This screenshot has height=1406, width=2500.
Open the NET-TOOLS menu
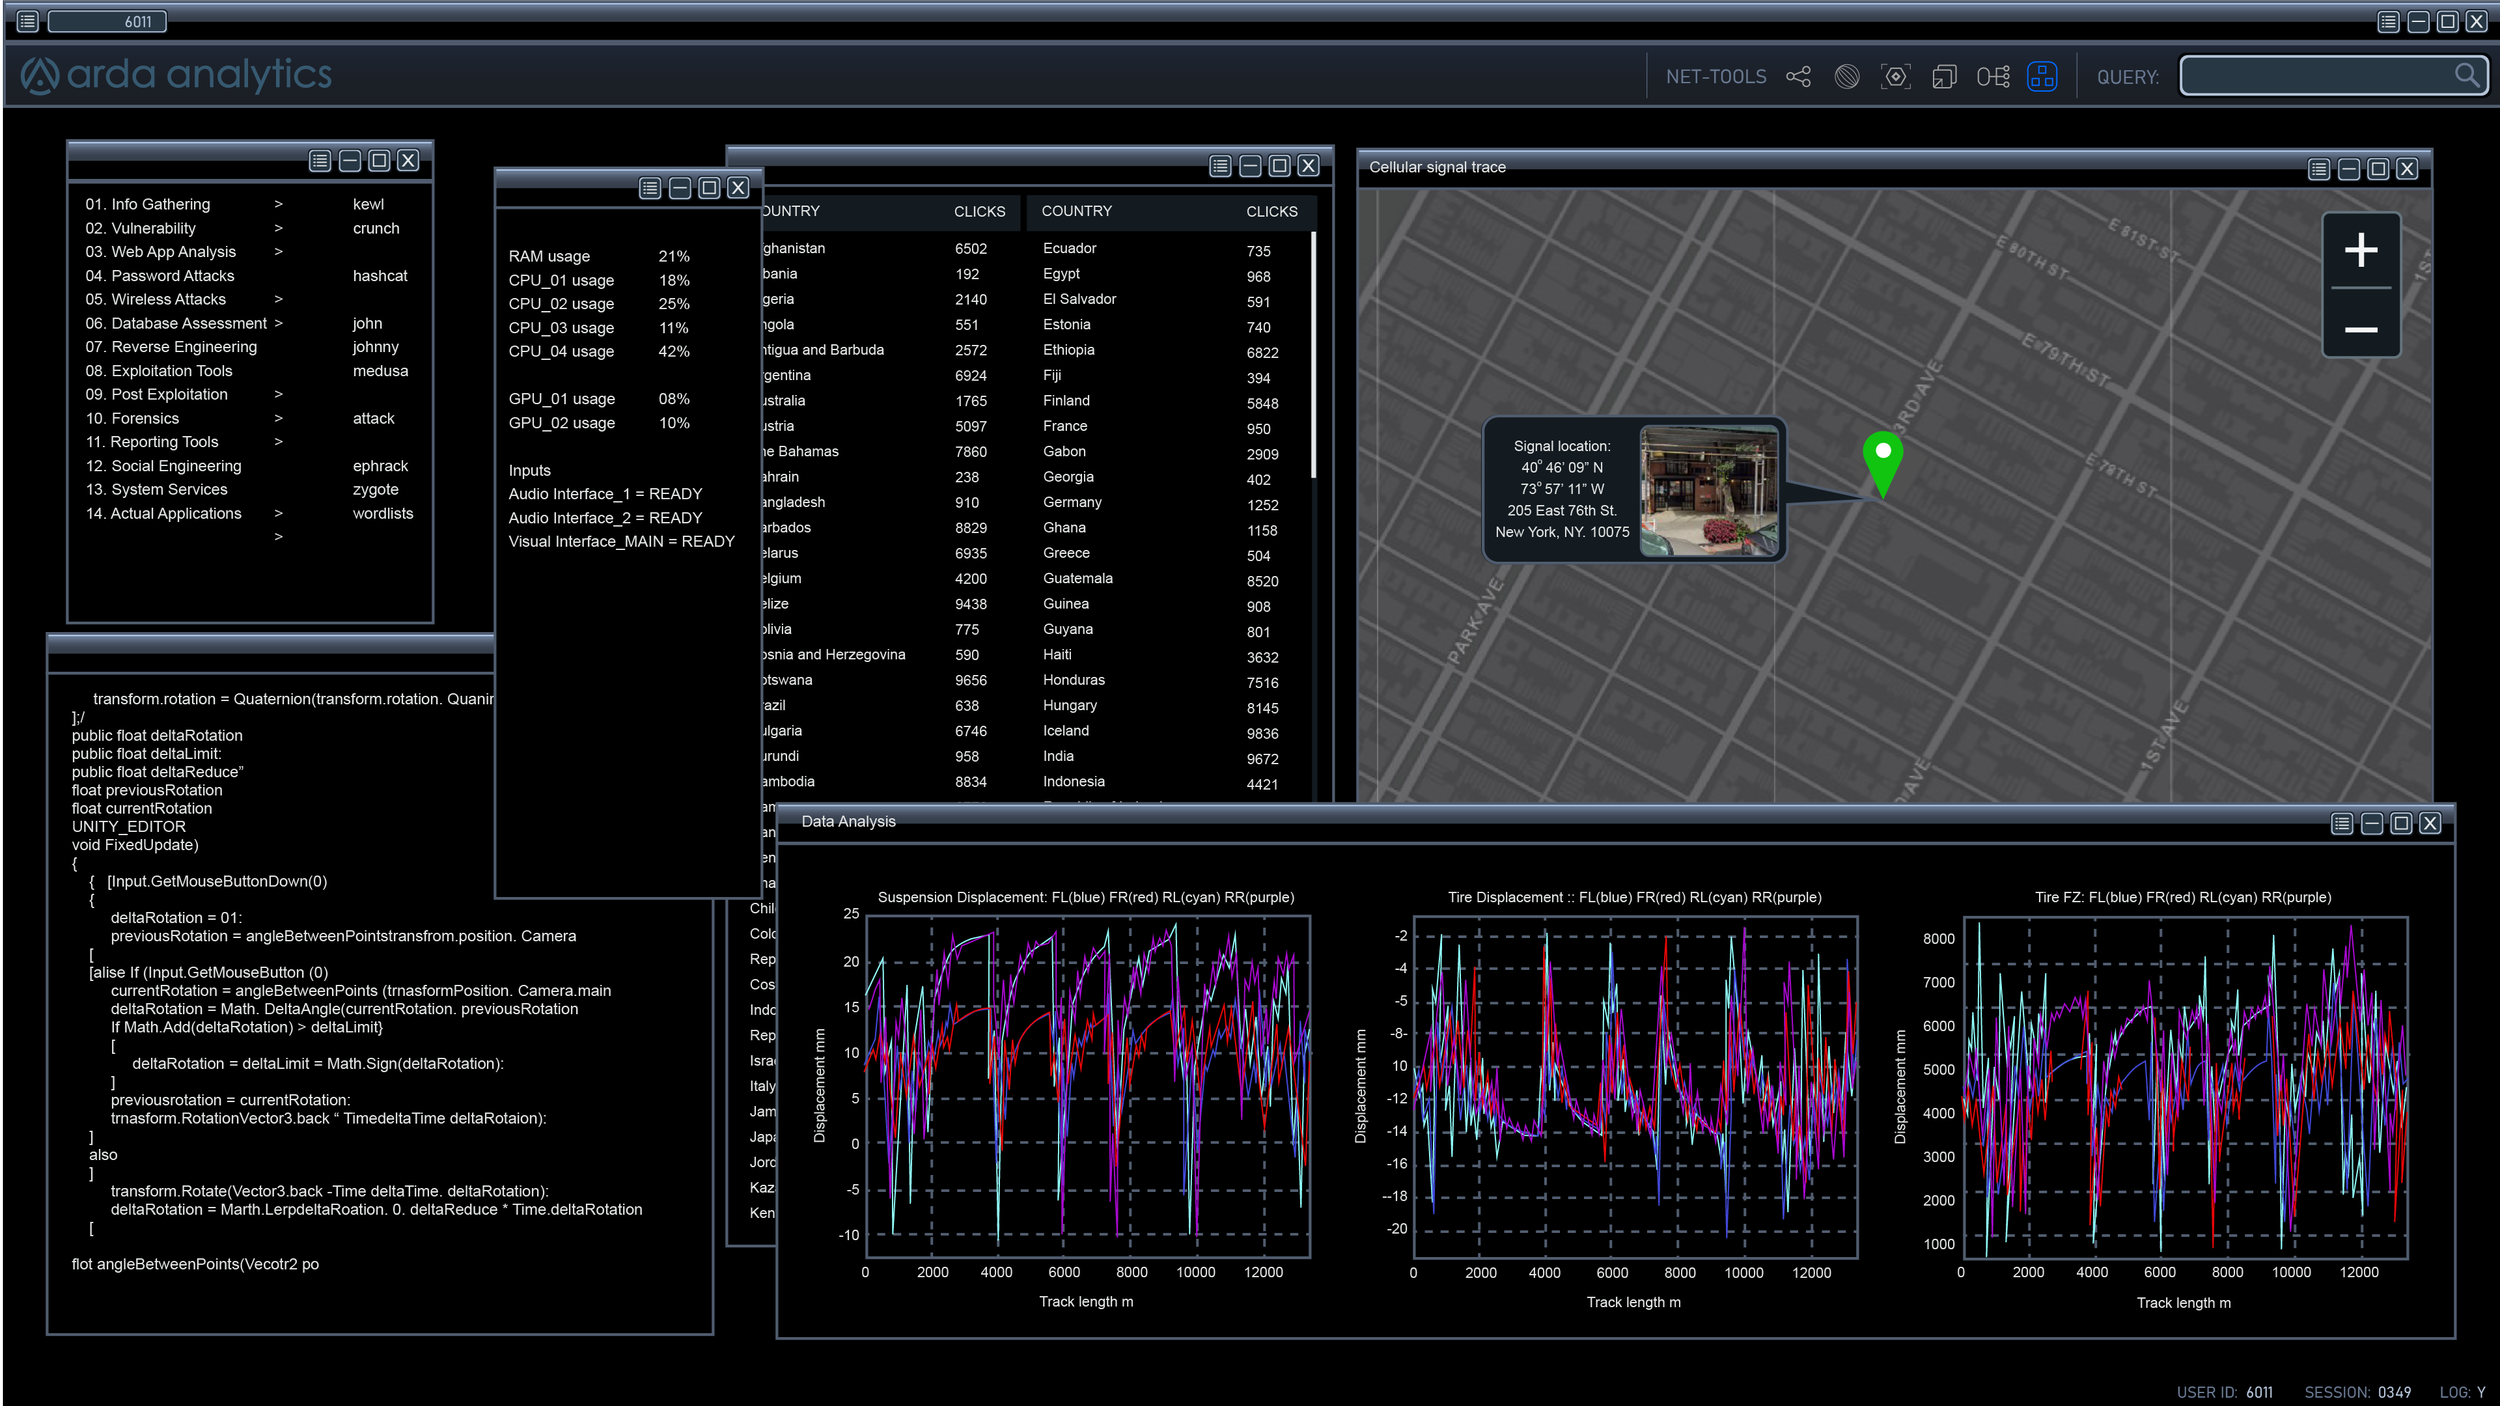1716,77
